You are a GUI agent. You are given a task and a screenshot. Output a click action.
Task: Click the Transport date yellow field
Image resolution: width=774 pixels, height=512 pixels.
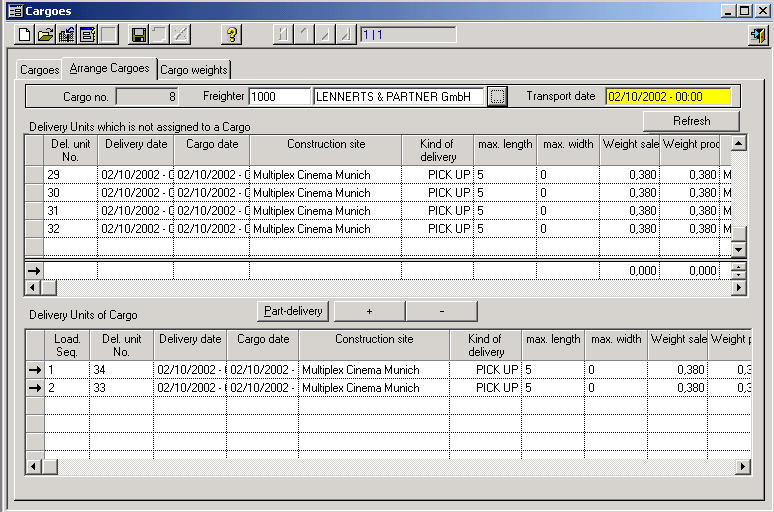667,97
